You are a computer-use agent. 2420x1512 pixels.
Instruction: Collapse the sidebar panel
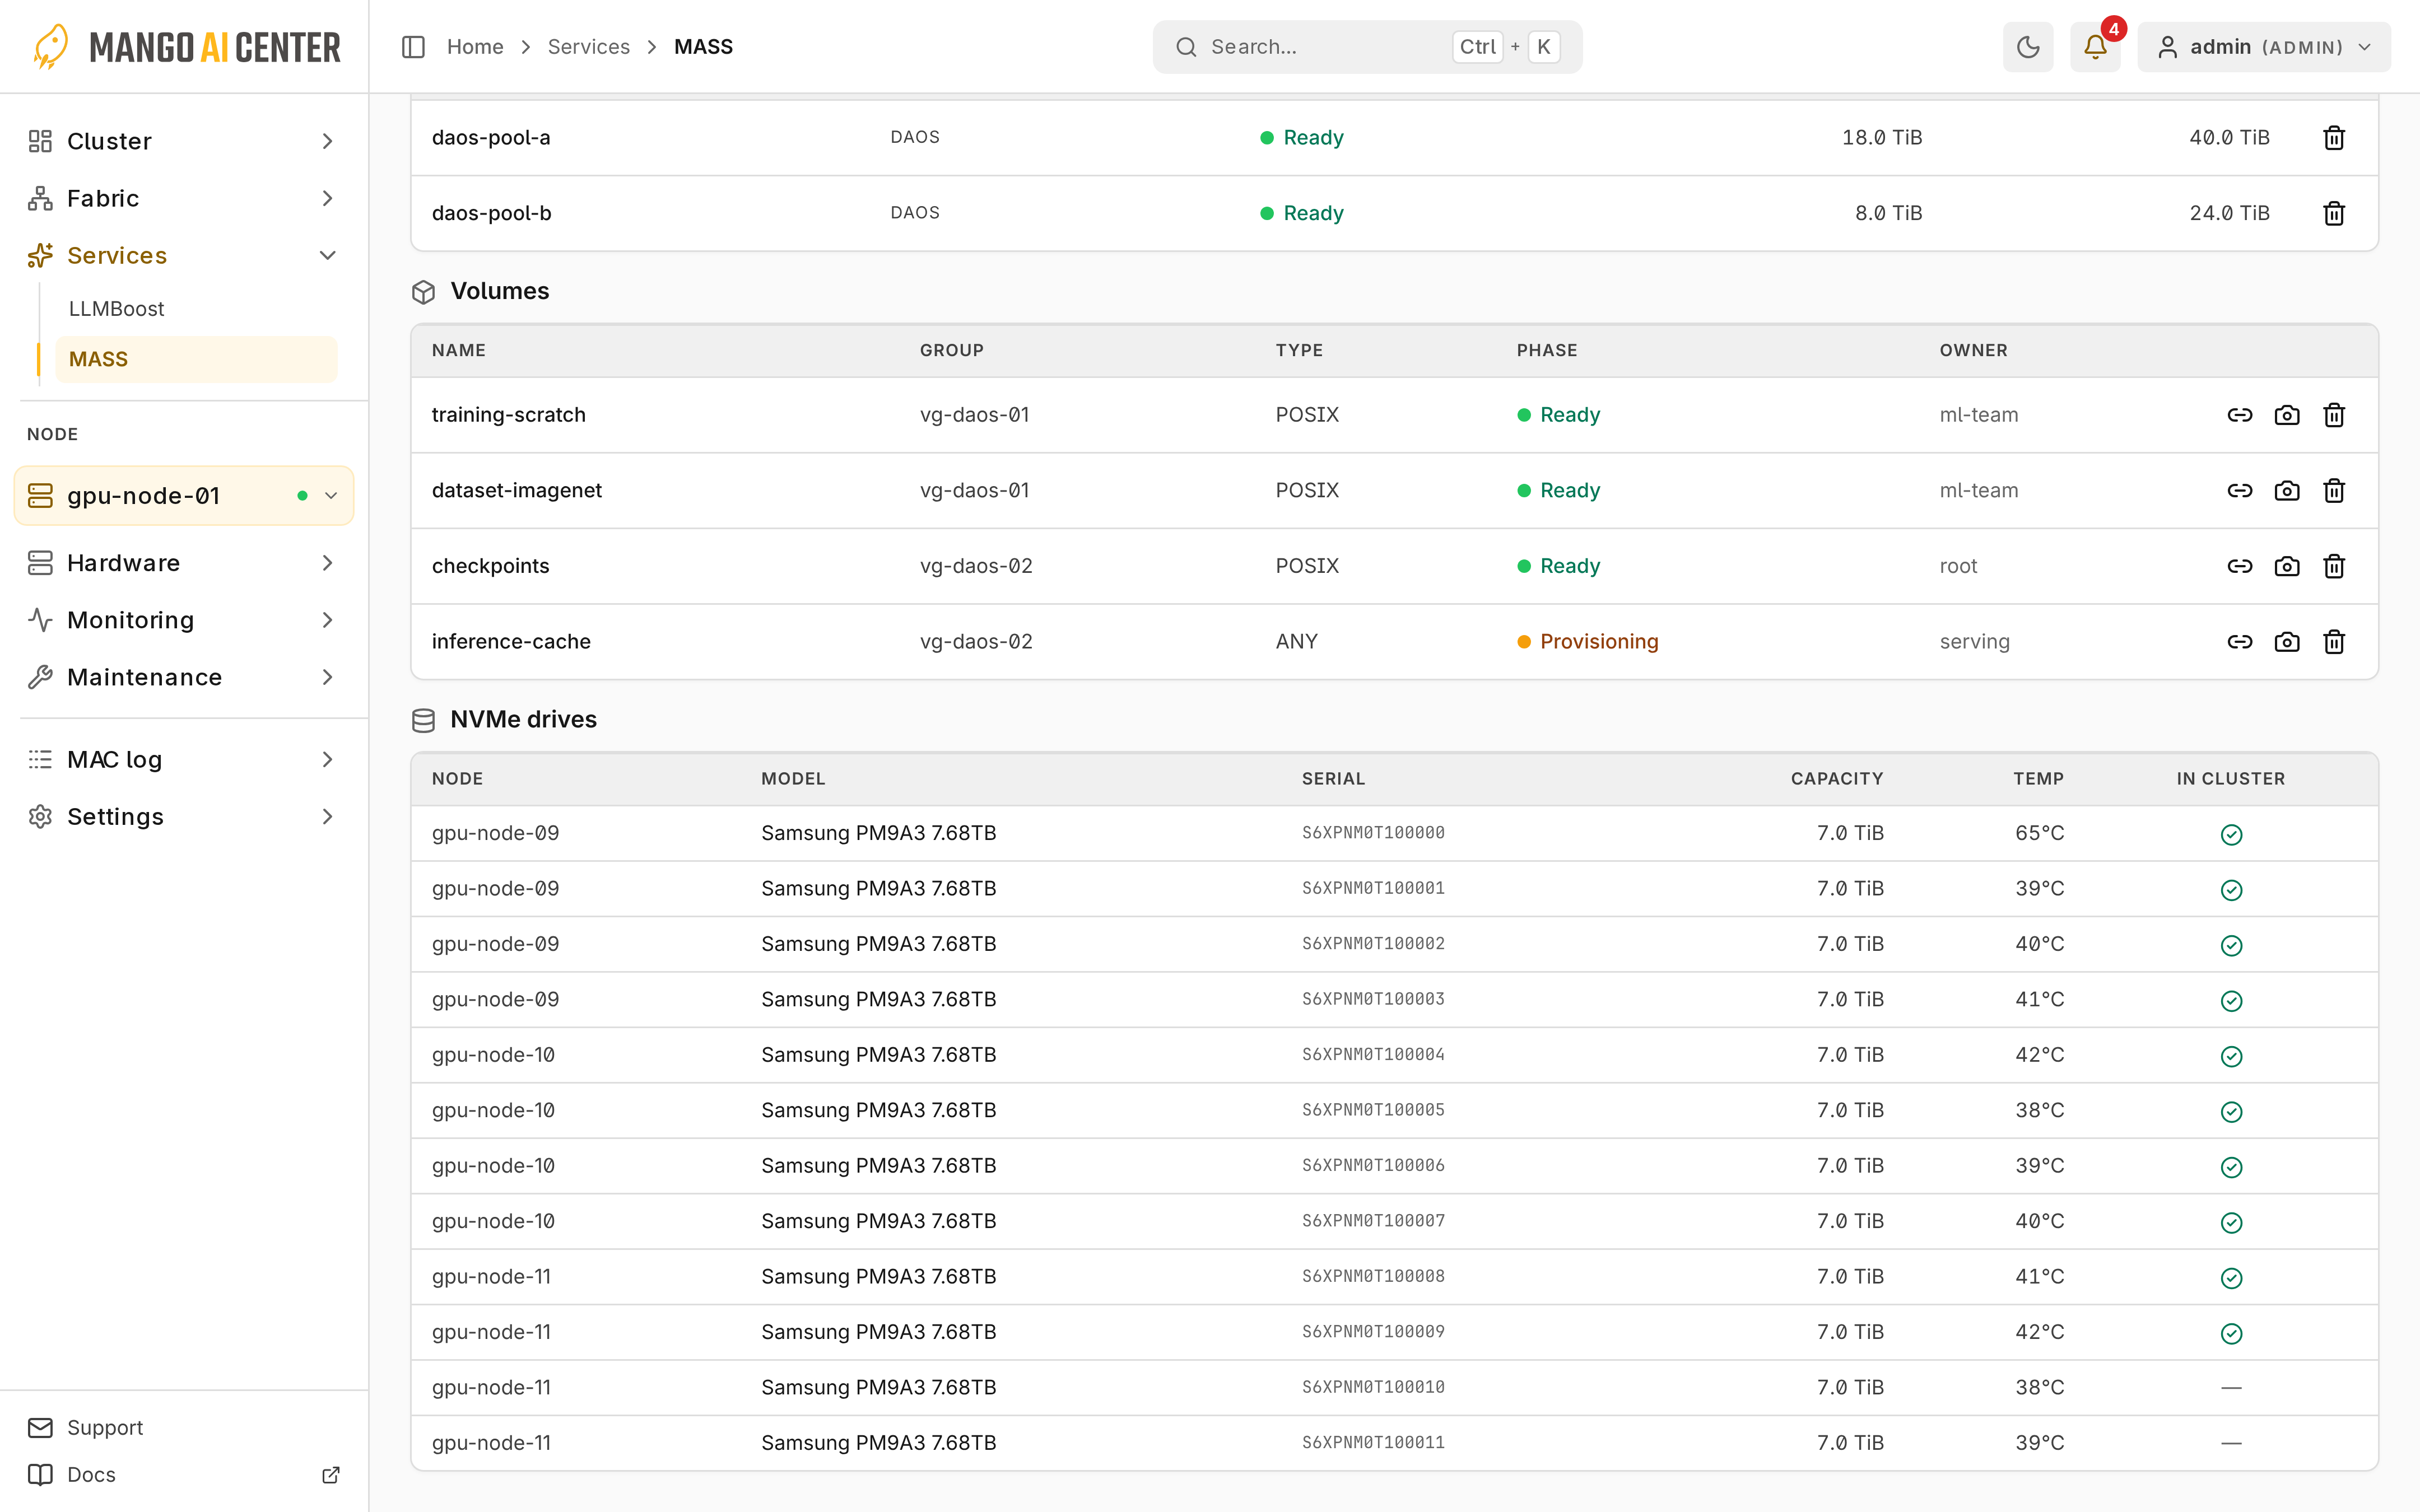tap(413, 47)
